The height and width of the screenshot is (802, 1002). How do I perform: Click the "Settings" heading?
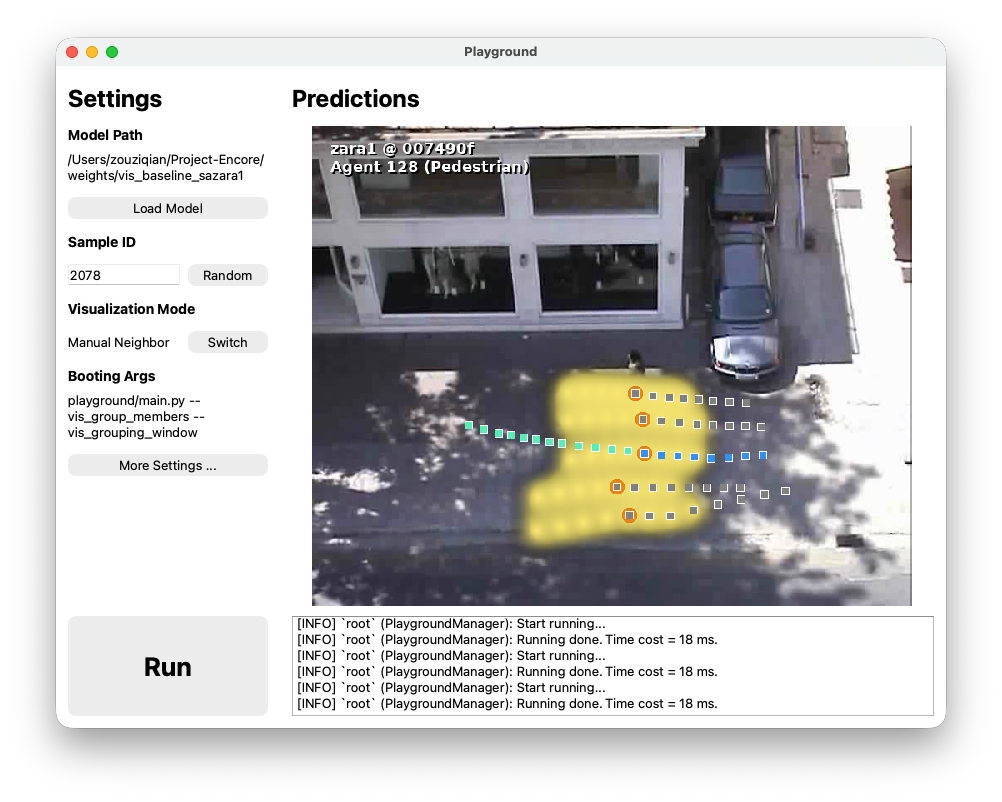pos(115,99)
